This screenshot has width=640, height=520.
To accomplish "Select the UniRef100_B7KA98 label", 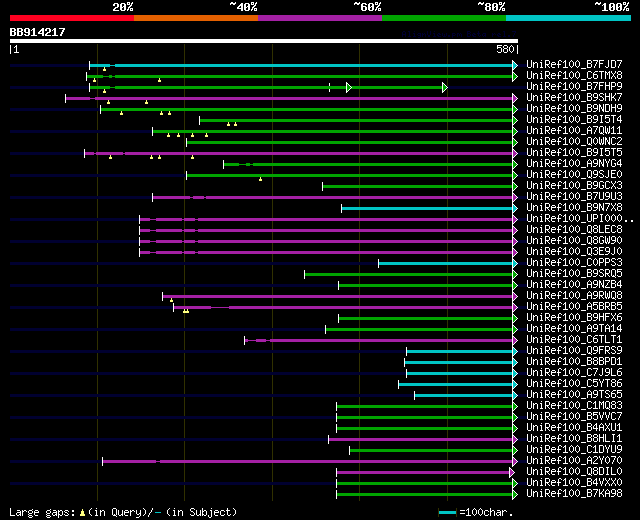I will [574, 494].
